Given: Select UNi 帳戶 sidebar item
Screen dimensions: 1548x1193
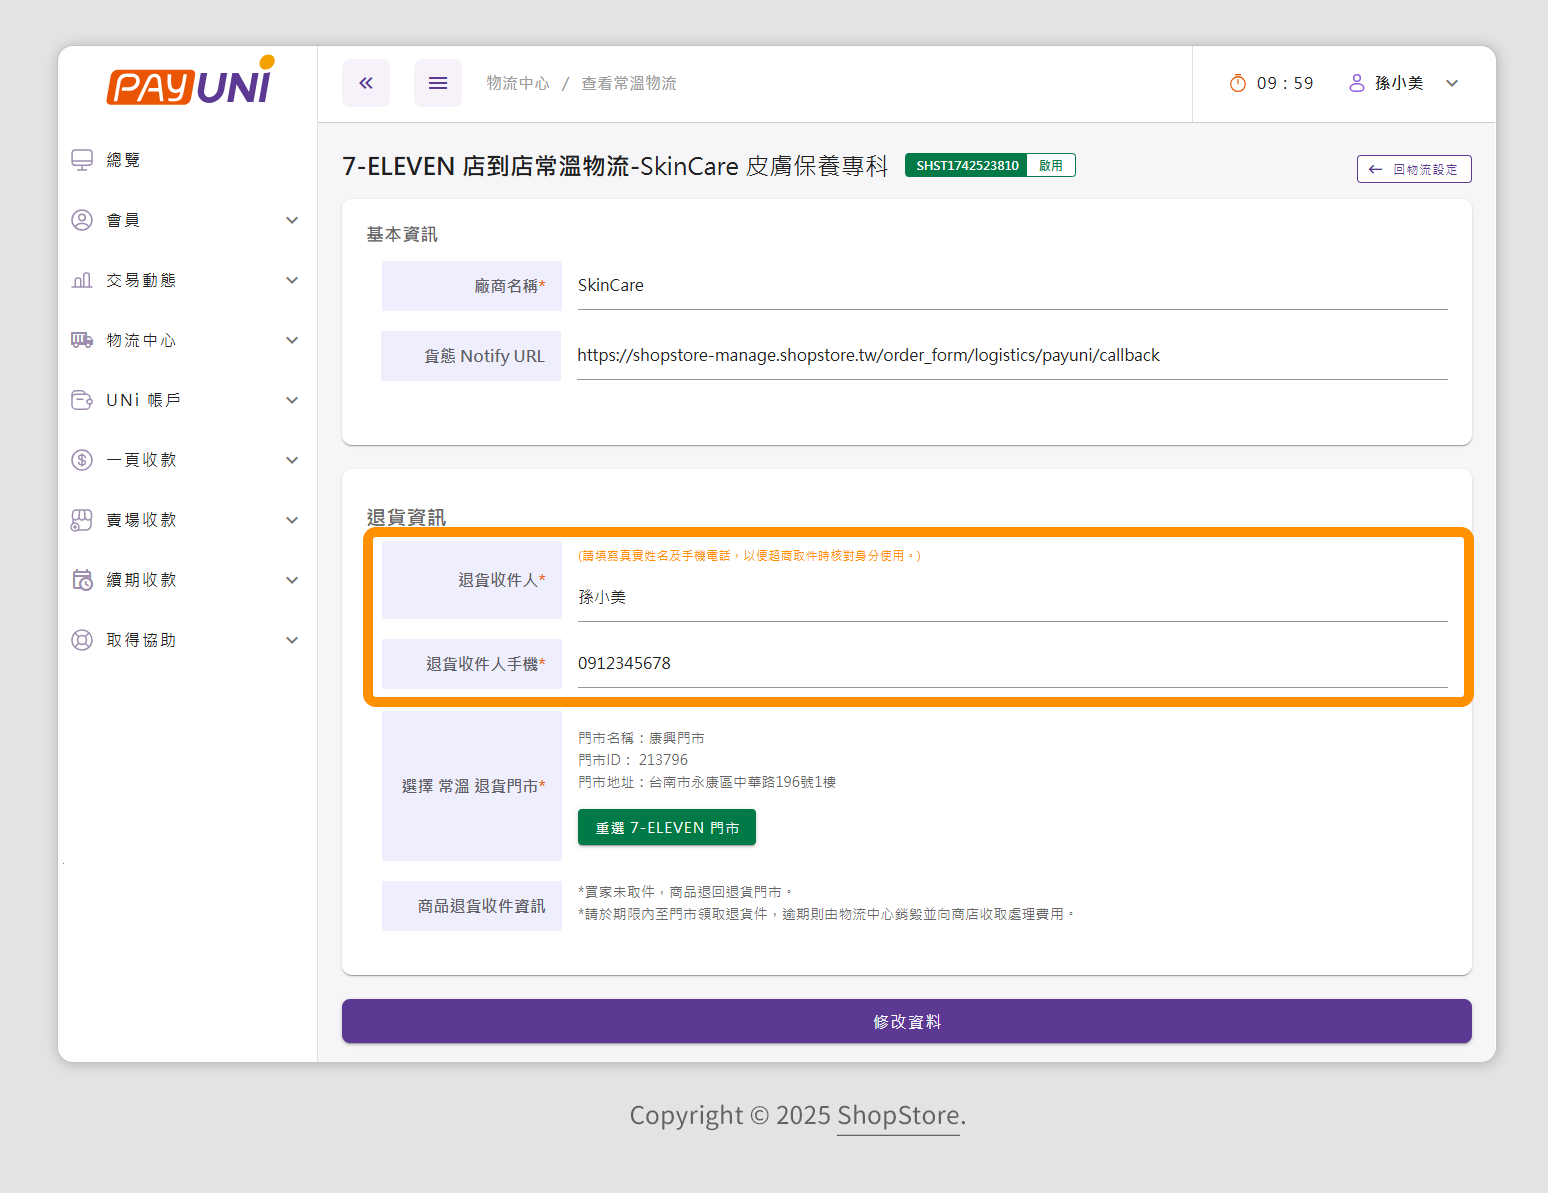Looking at the screenshot, I should (x=187, y=400).
